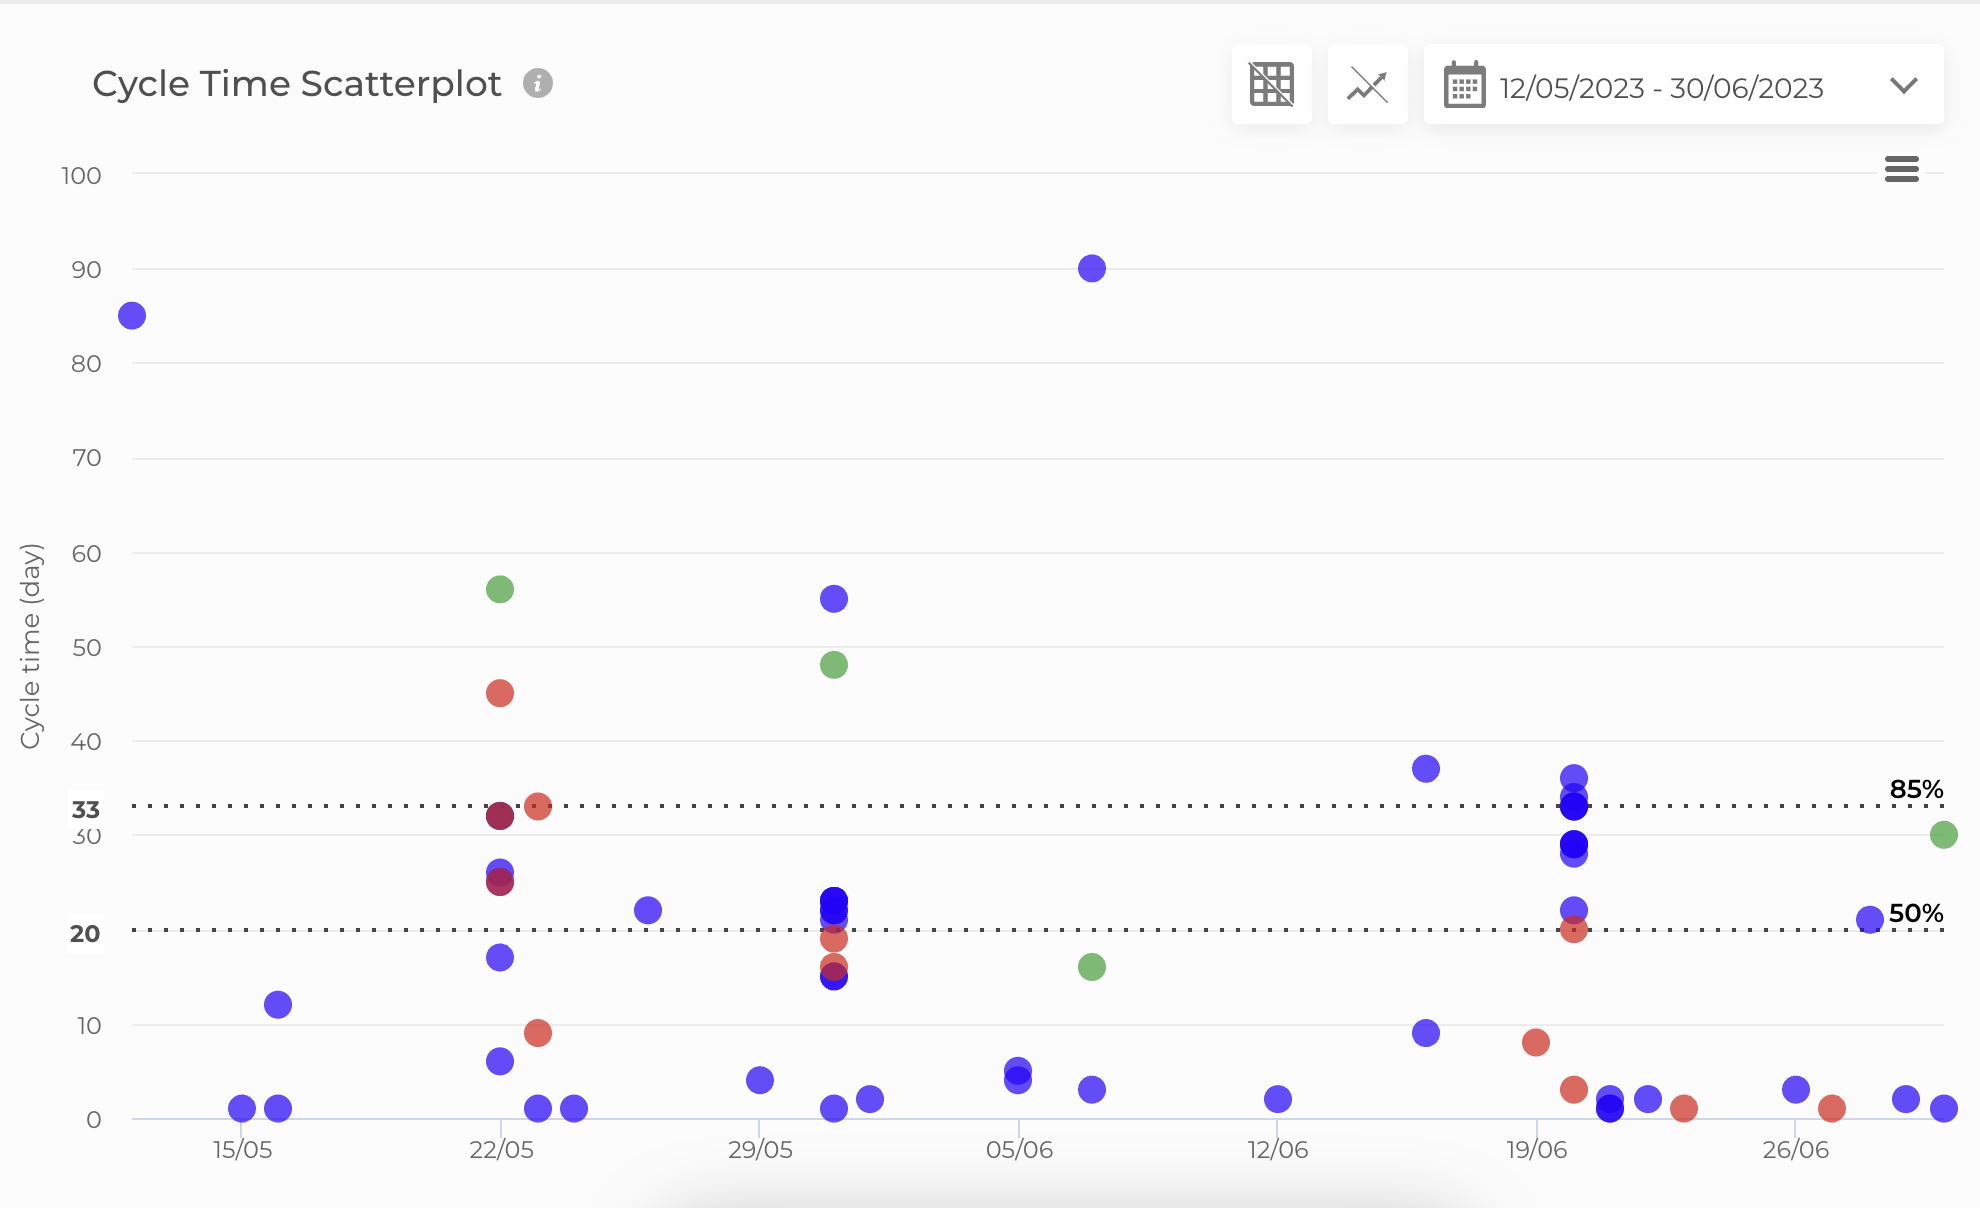
Task: Select the blue dot at 90 days
Action: 1092,268
